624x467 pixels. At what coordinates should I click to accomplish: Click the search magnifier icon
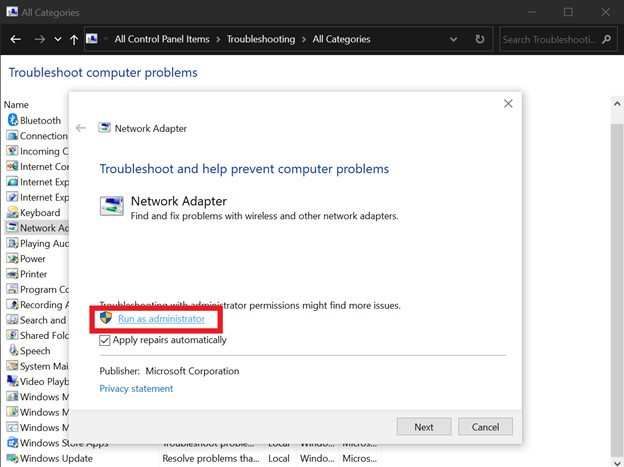tap(606, 39)
